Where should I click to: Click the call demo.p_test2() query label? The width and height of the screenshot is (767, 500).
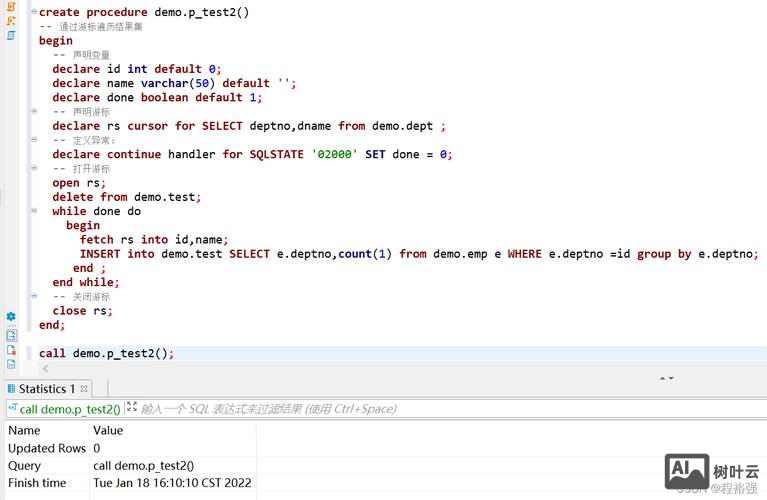(x=69, y=408)
